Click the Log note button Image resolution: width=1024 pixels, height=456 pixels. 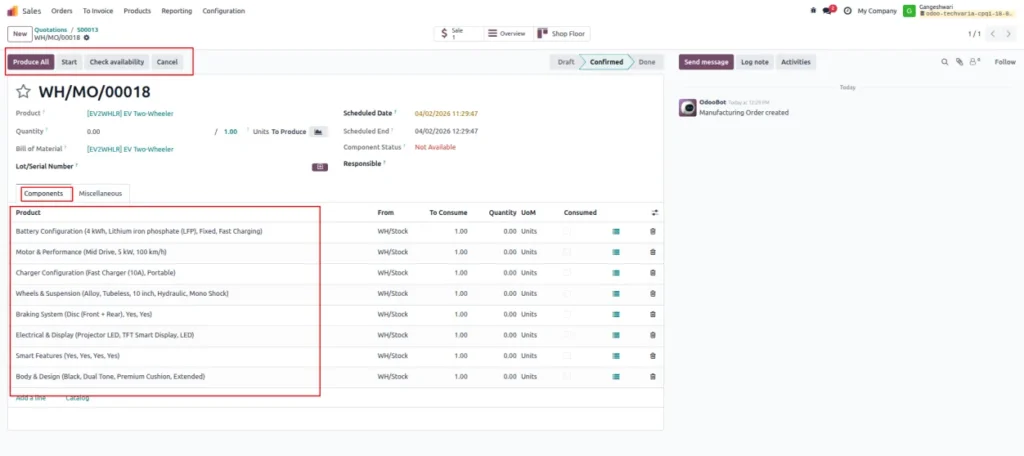coord(755,62)
